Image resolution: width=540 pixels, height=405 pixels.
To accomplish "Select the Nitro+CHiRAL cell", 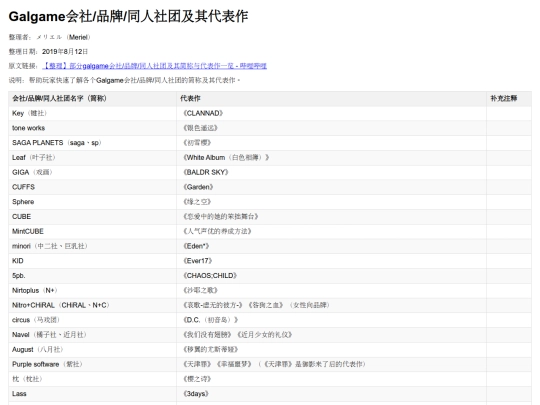I will tap(92, 305).
